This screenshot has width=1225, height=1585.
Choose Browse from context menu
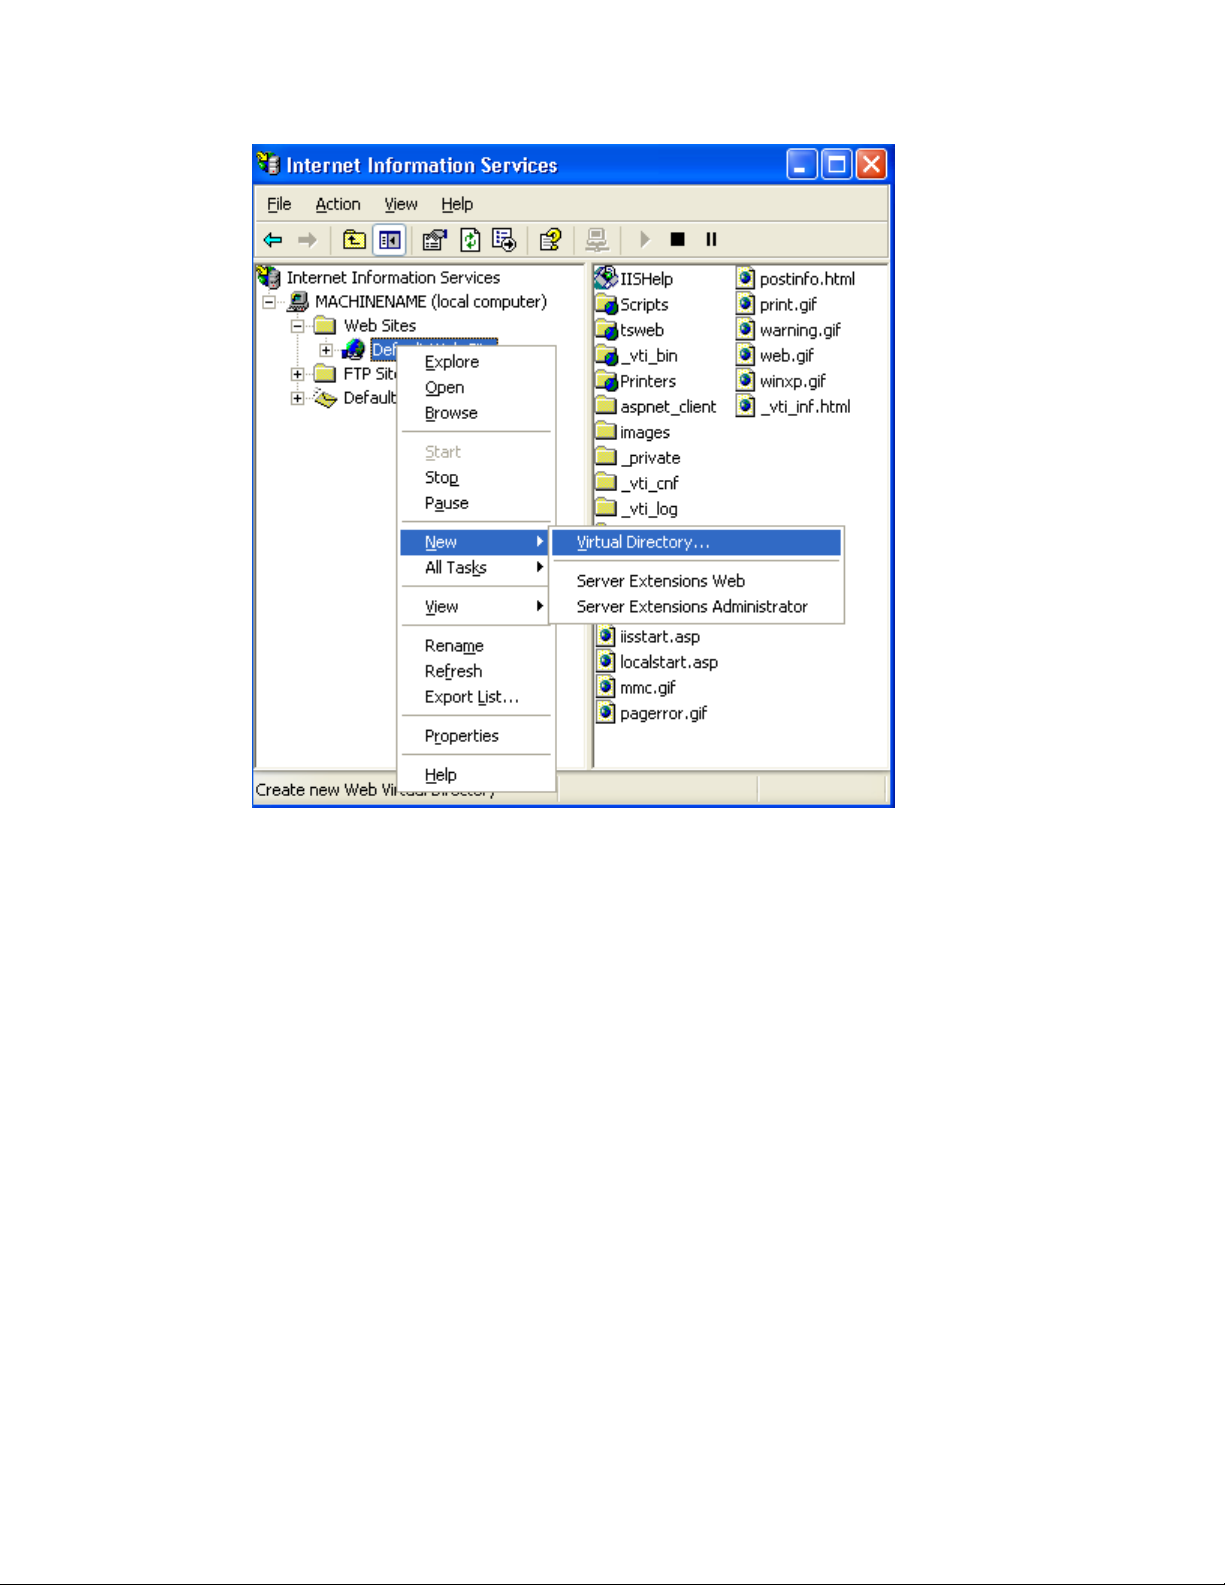coord(476,413)
